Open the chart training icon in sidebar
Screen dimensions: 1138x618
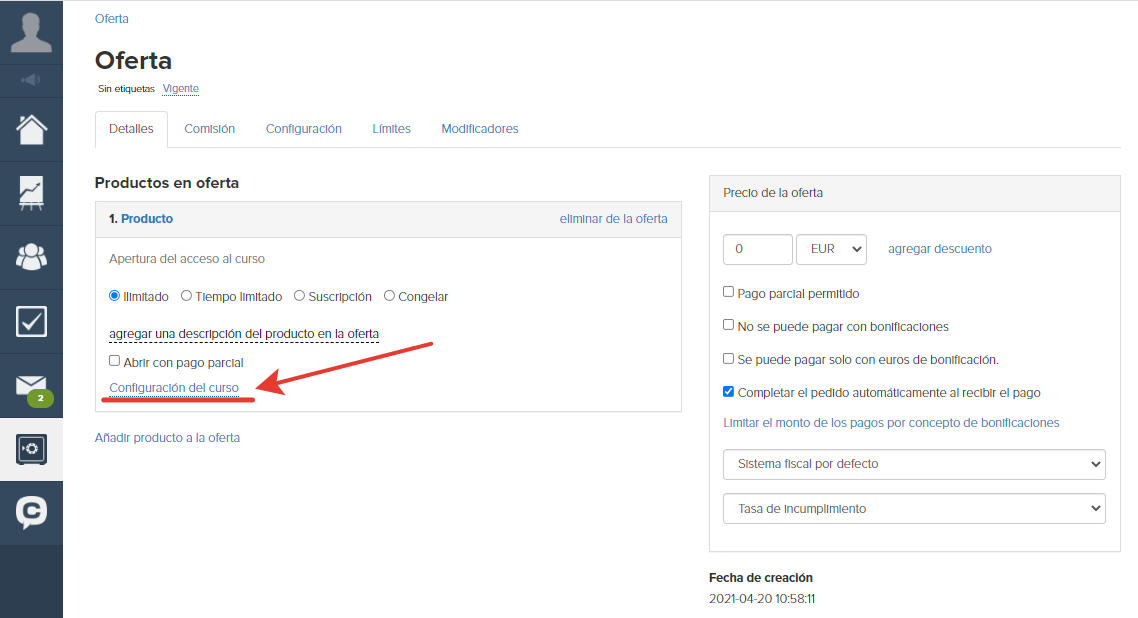pyautogui.click(x=31, y=194)
